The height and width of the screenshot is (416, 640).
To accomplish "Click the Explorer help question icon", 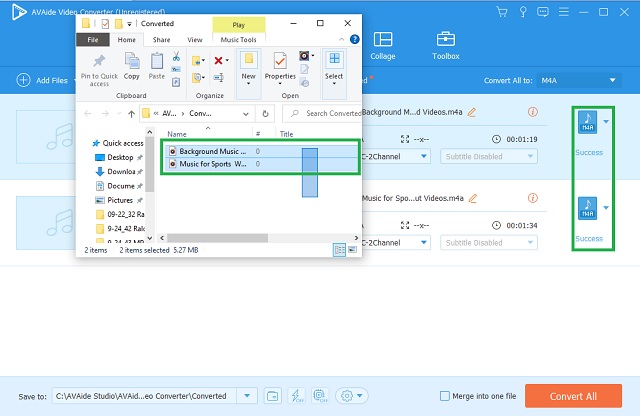I will pyautogui.click(x=355, y=39).
